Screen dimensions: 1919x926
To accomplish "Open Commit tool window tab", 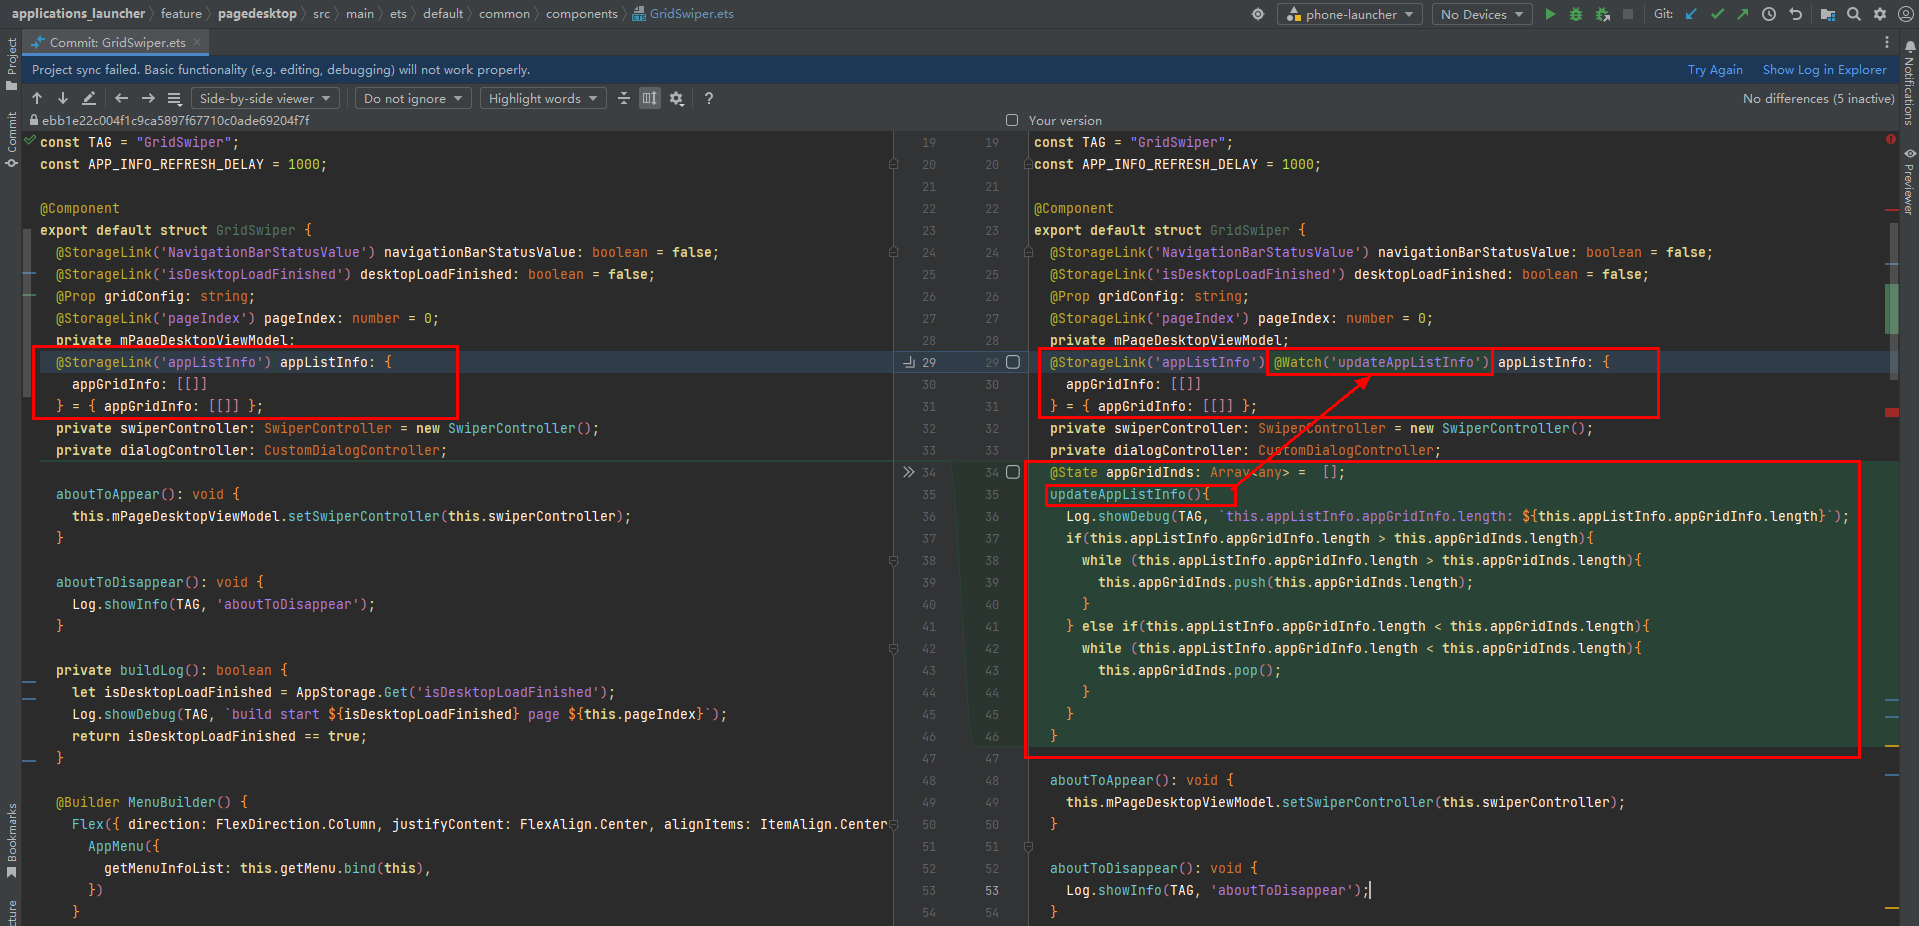I will coord(11,139).
